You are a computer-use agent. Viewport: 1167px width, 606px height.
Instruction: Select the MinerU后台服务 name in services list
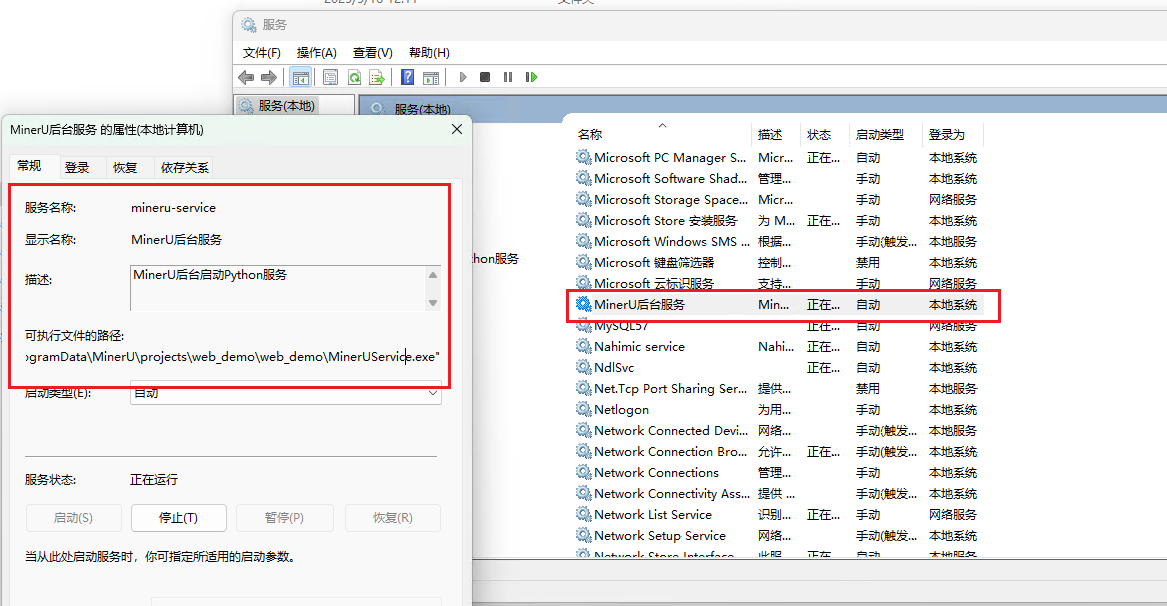pos(639,304)
